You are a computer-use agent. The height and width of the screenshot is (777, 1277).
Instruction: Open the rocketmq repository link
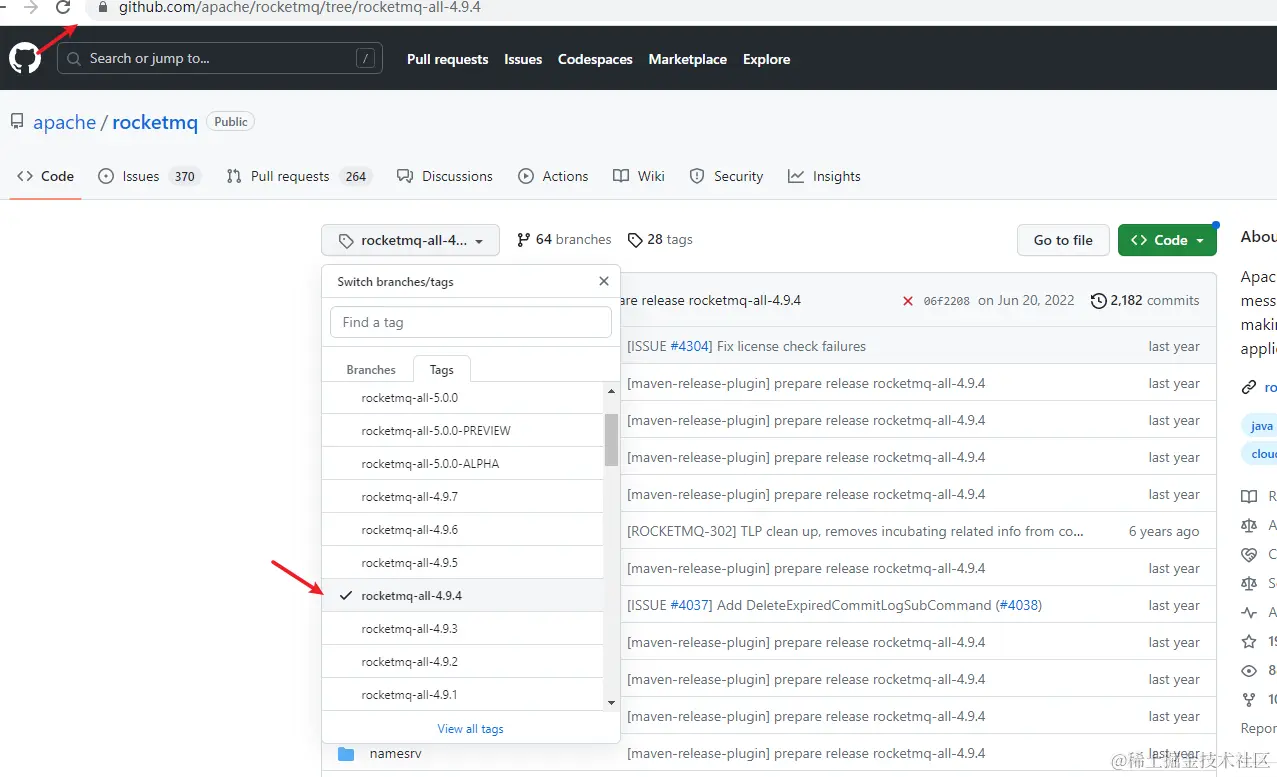(155, 122)
